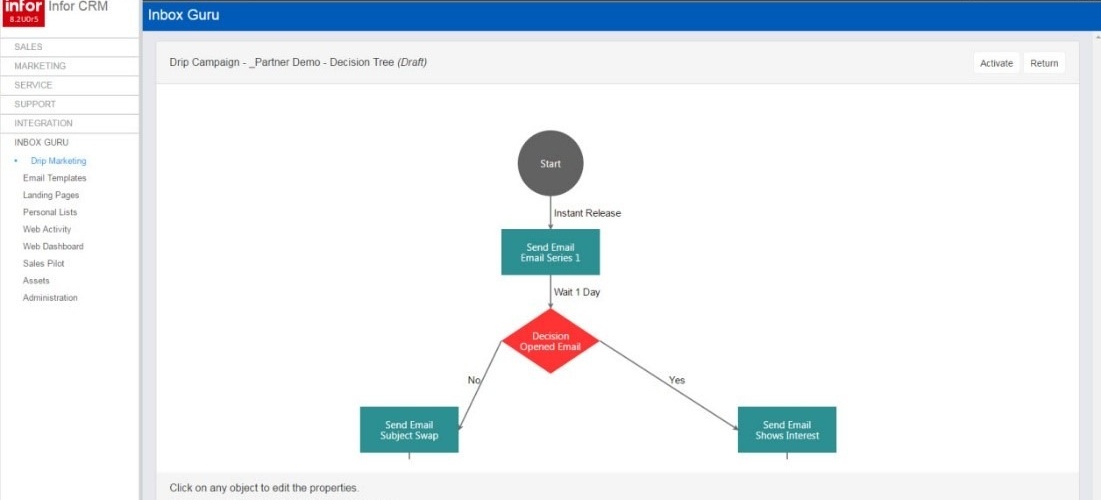Click the Inbox Guru header title

pyautogui.click(x=184, y=15)
